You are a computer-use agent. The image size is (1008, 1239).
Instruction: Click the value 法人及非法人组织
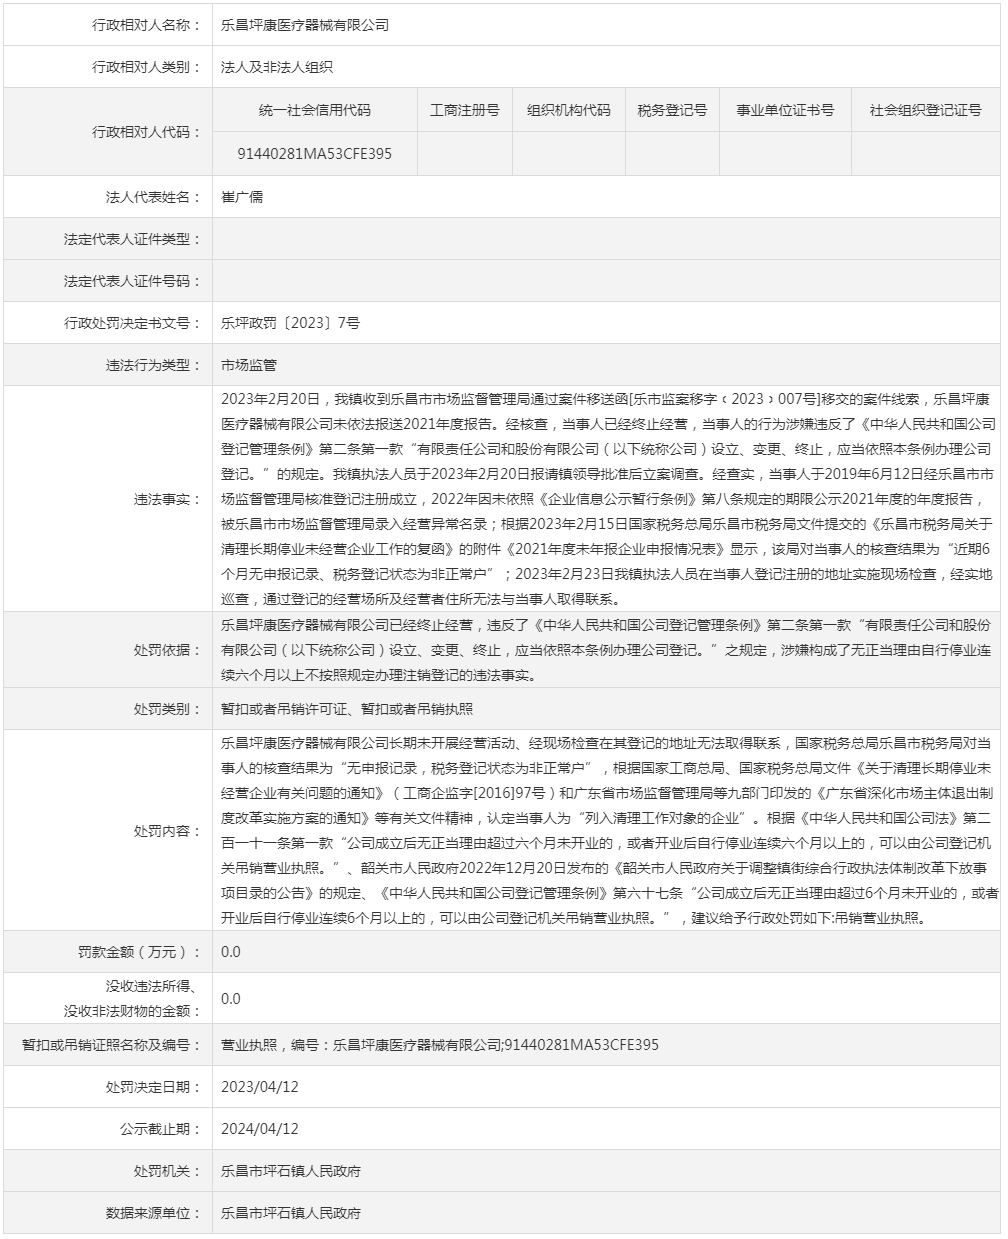click(277, 67)
